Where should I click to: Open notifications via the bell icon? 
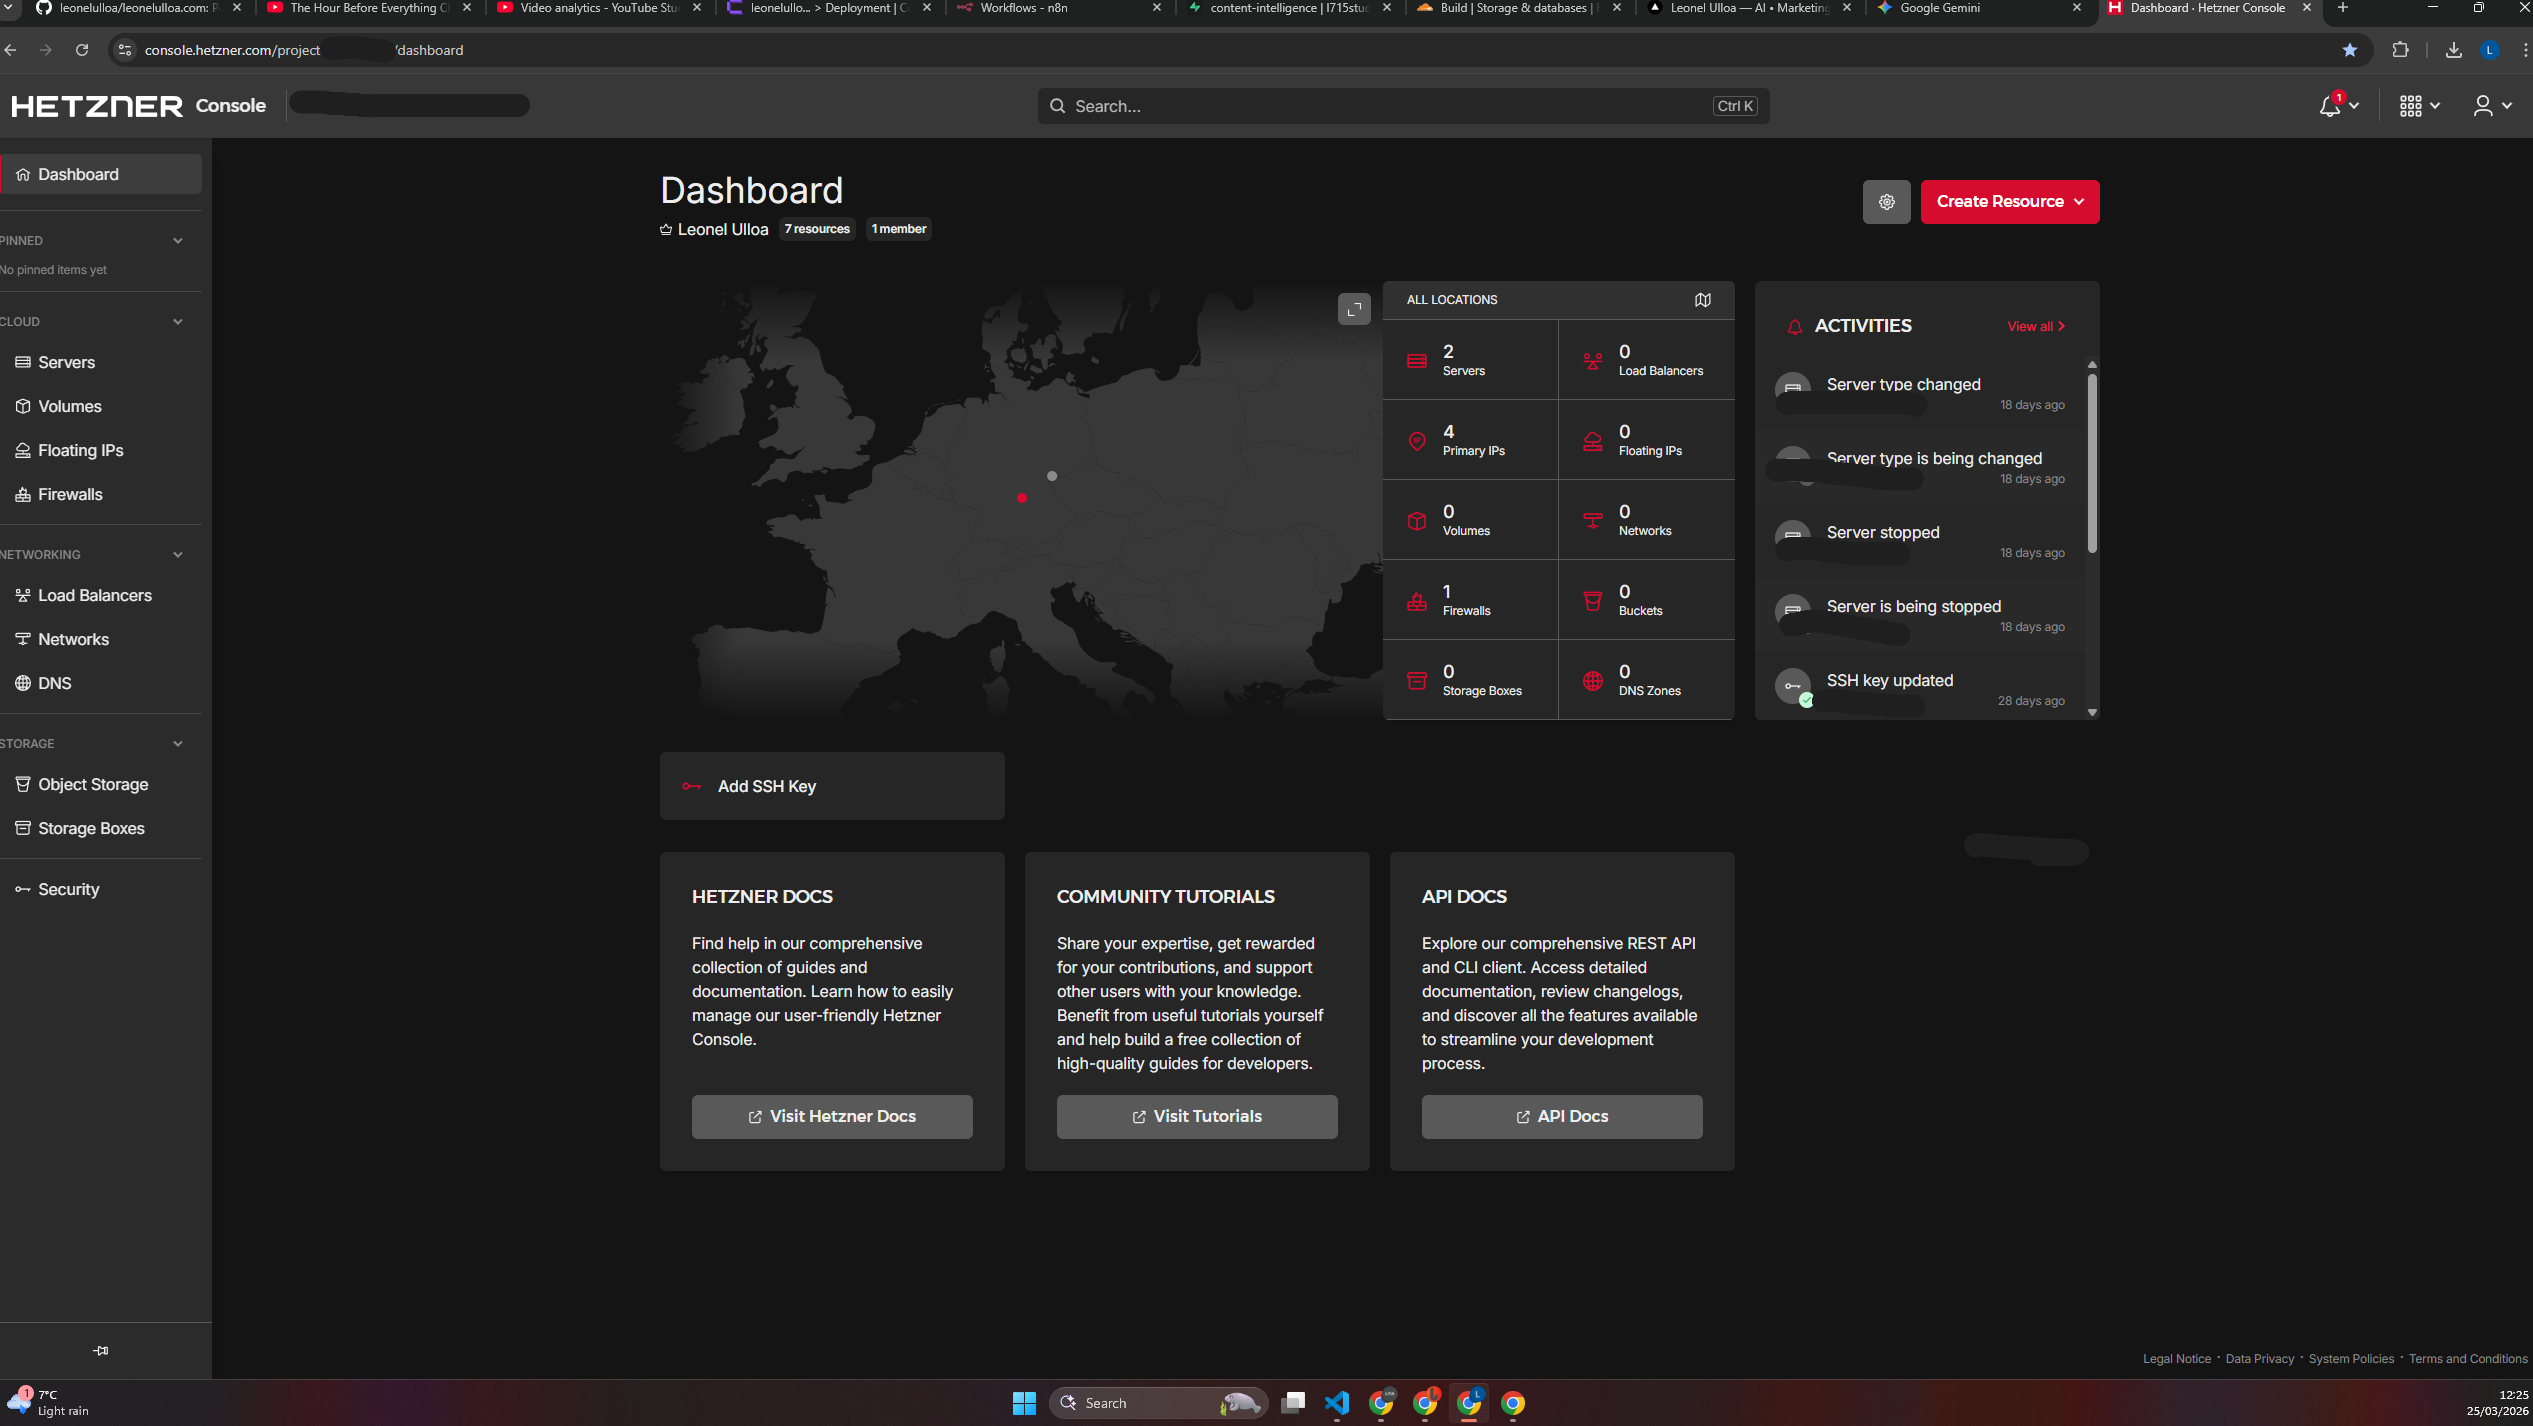2329,105
